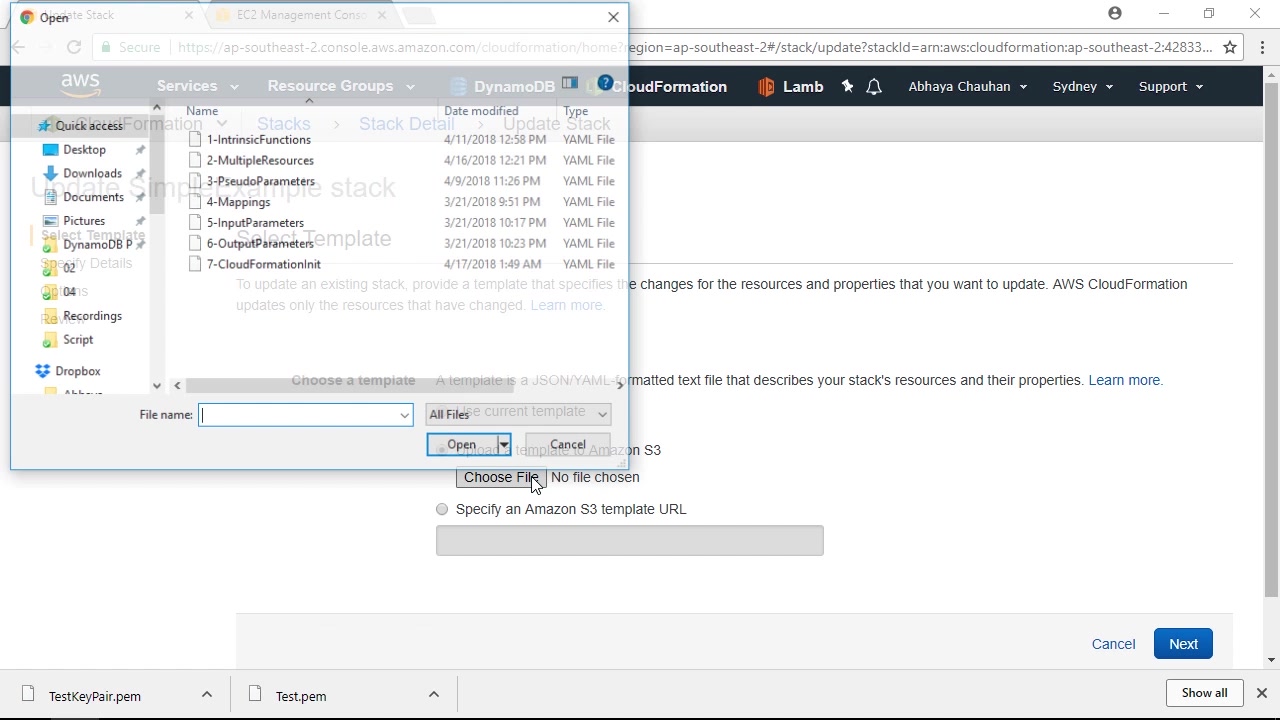Screen dimensions: 1280x720
Task: Click the blue Next button
Action: pos(1183,644)
